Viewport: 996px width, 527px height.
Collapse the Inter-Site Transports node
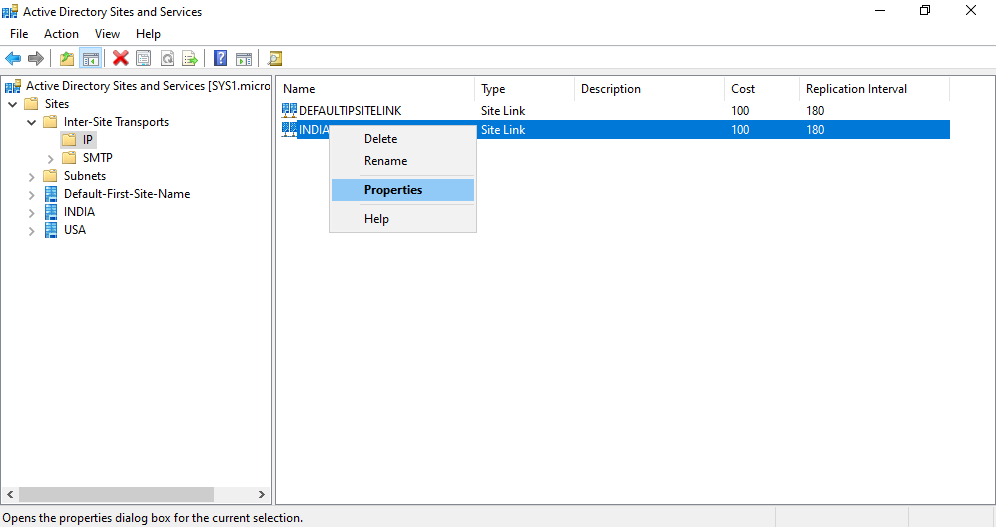32,122
